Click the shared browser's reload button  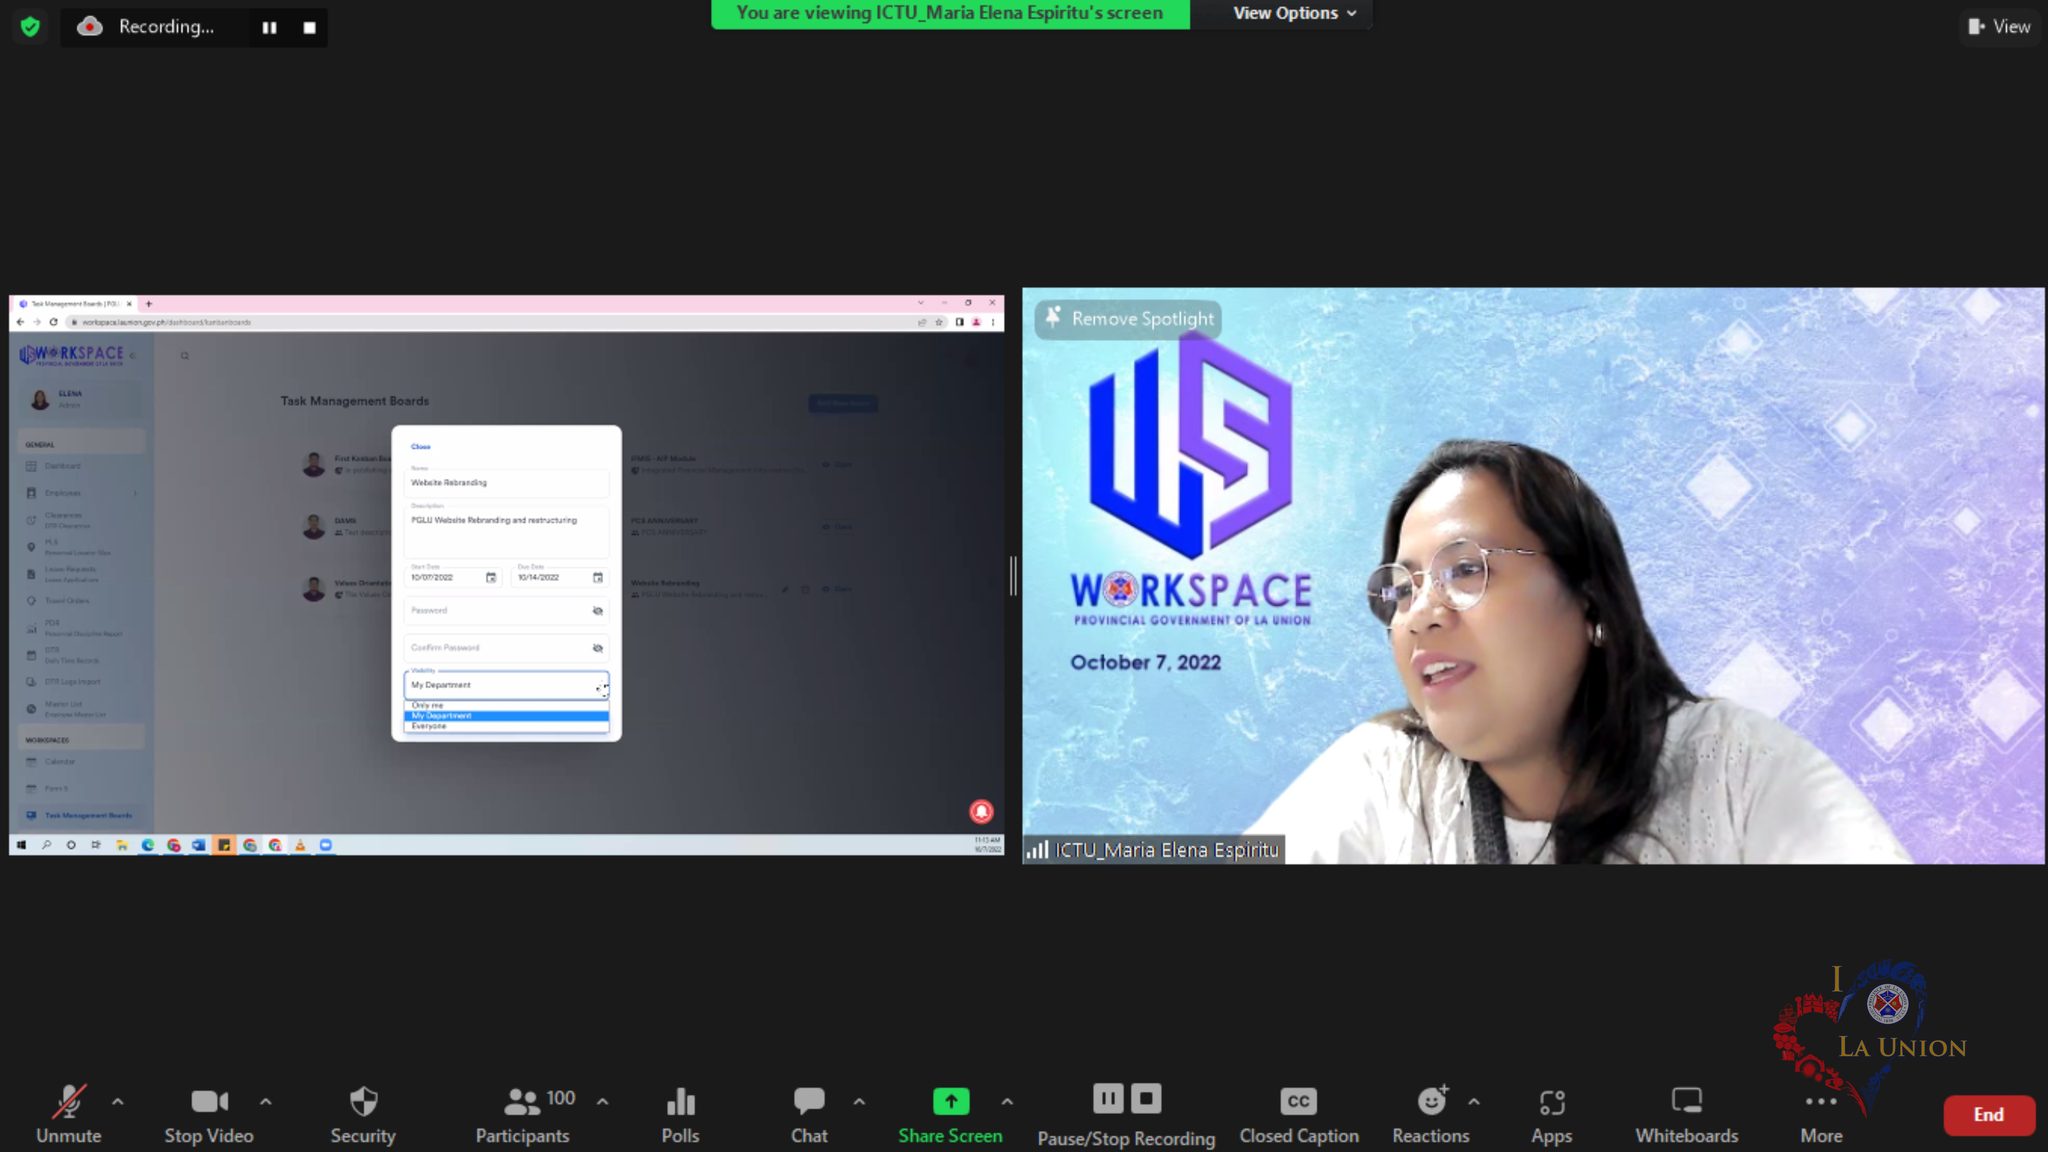(54, 322)
